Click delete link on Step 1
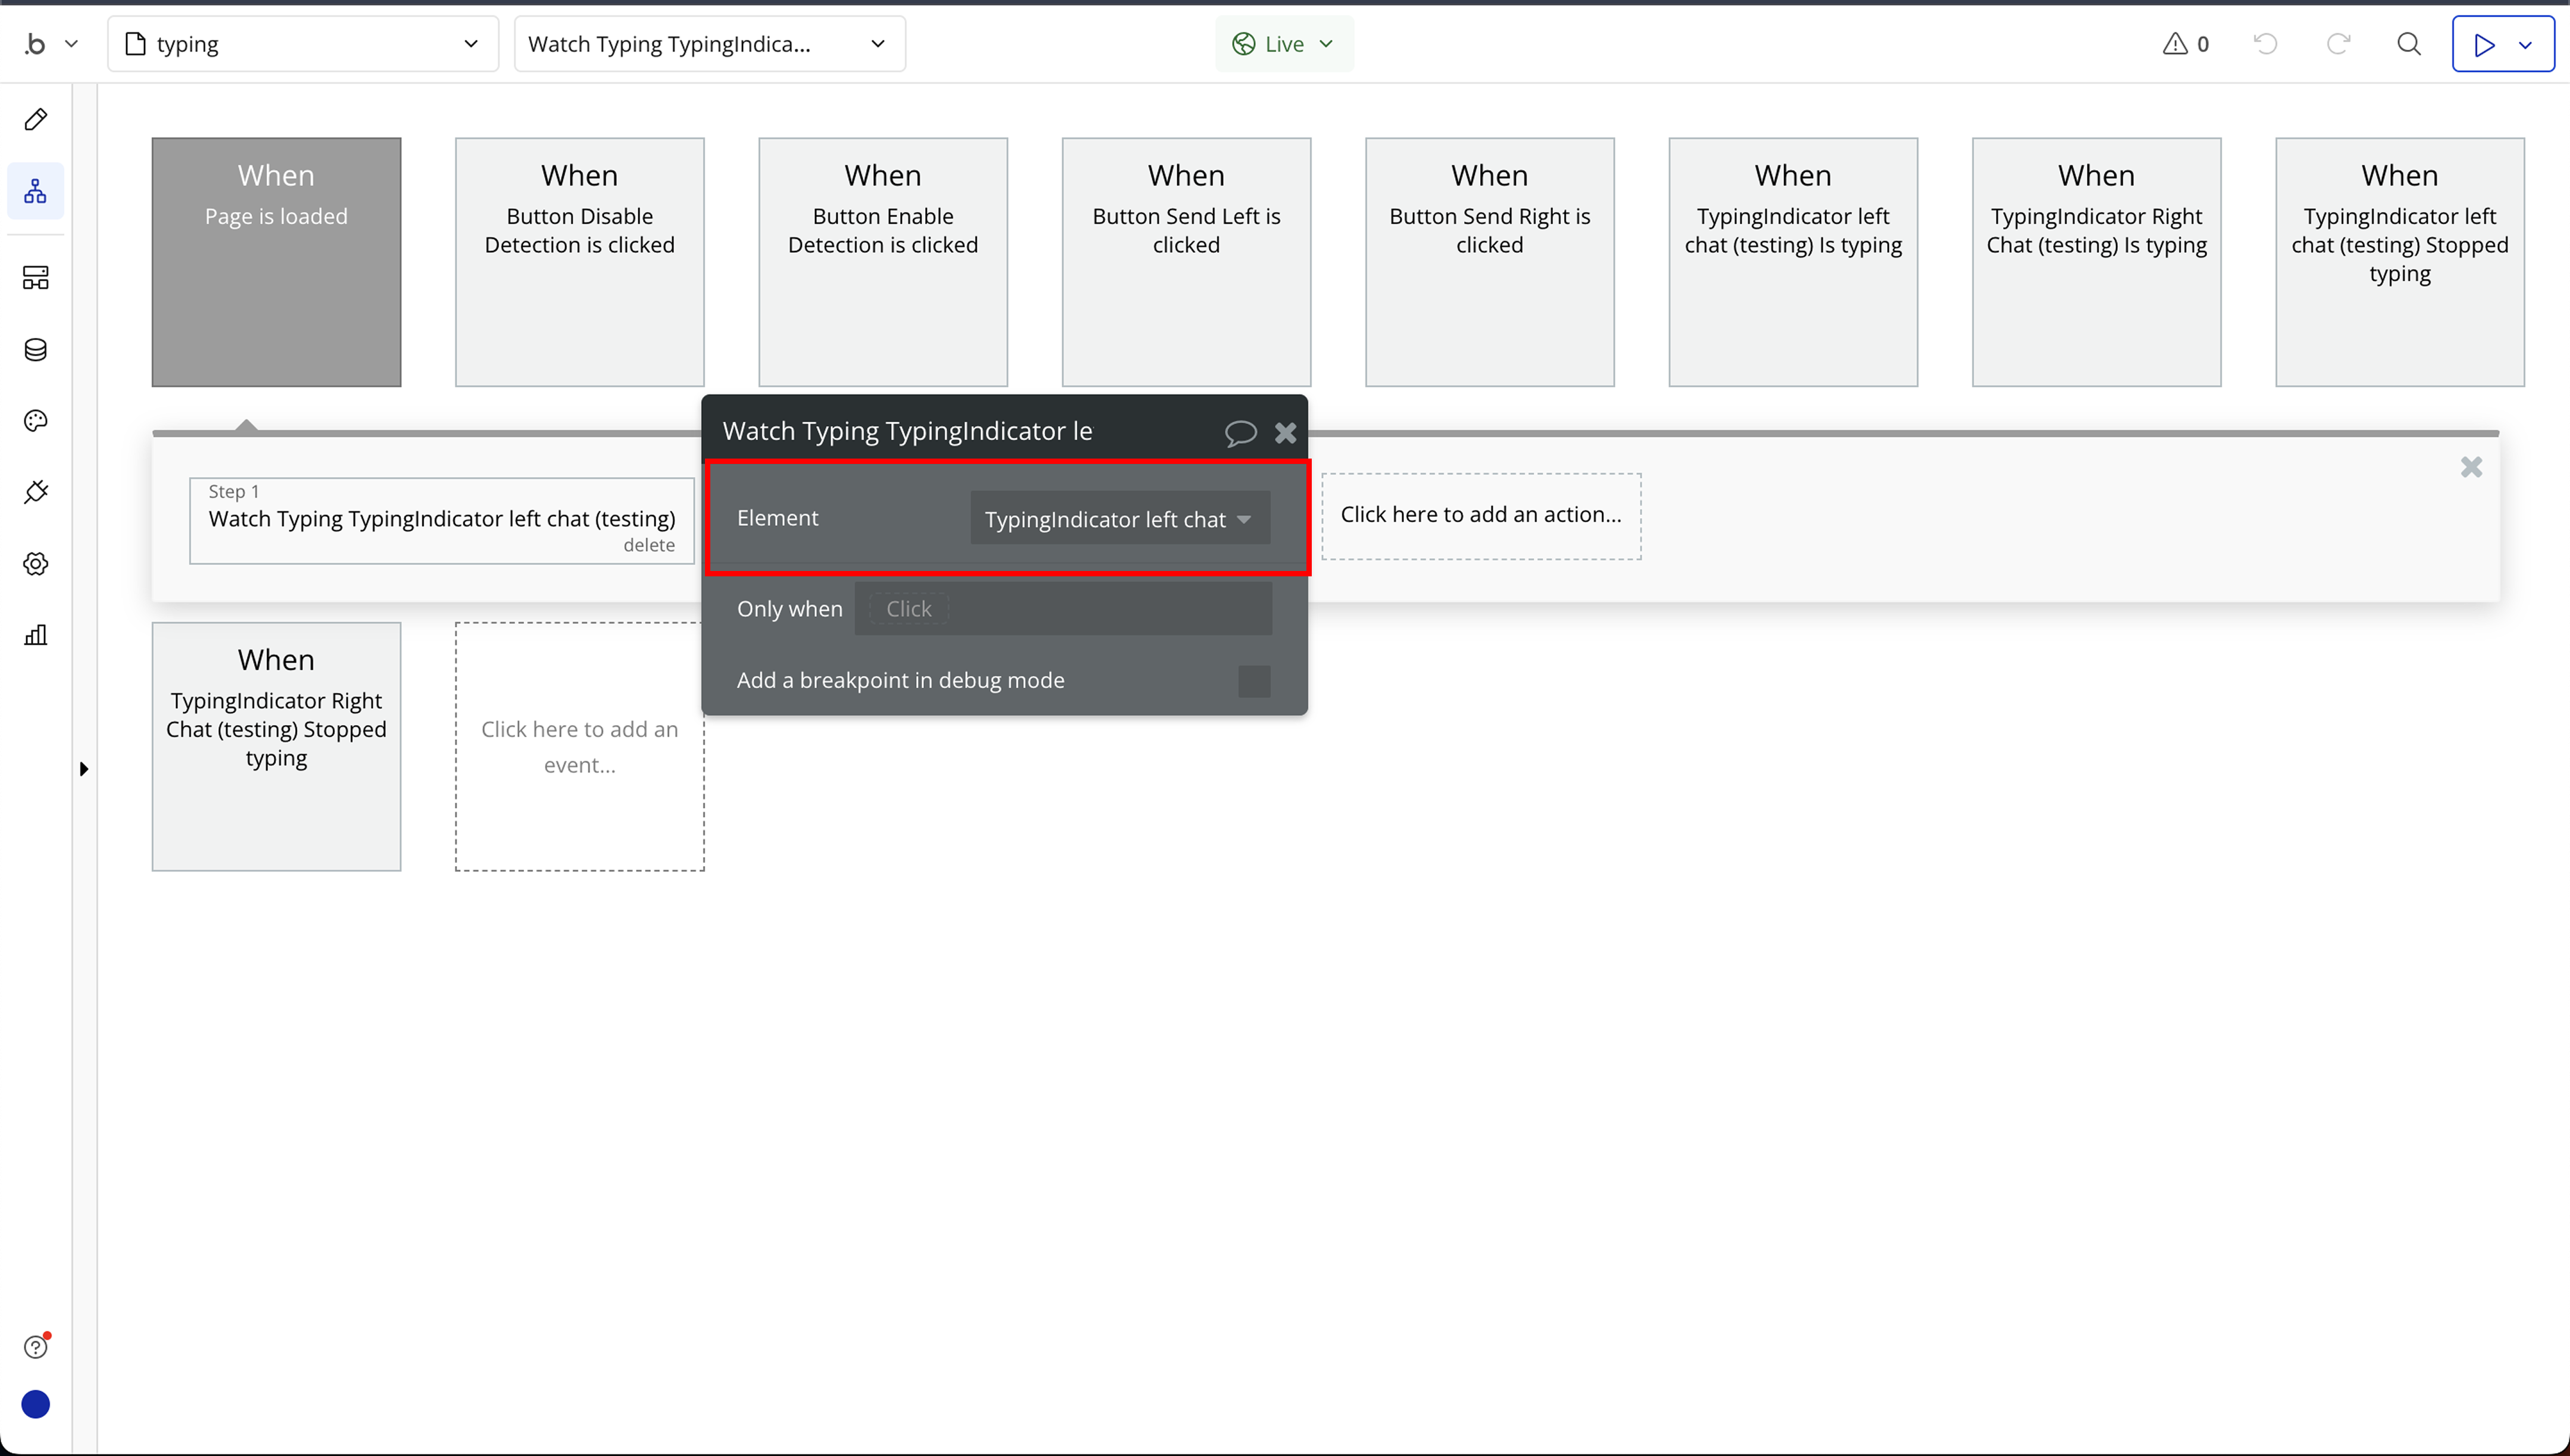The height and width of the screenshot is (1456, 2570). coord(649,545)
